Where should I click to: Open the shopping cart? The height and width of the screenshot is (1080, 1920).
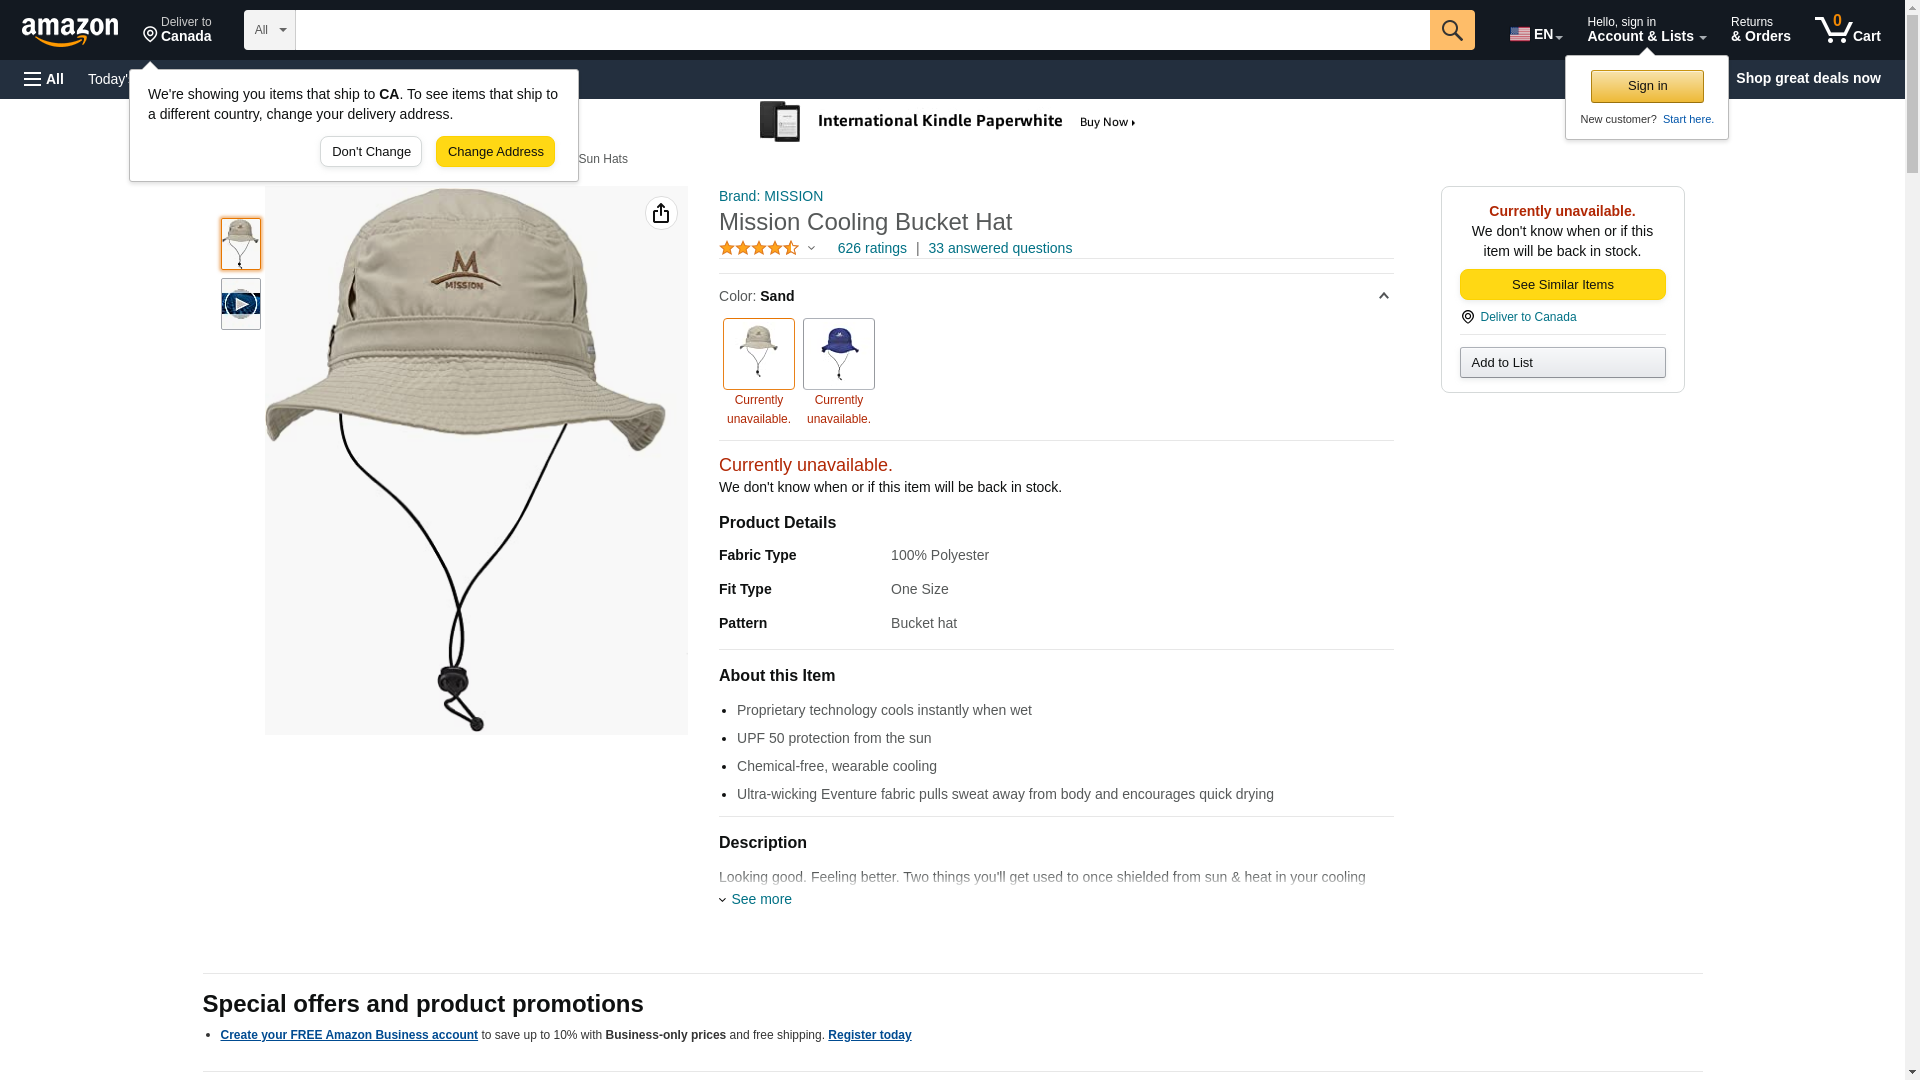1847,30
